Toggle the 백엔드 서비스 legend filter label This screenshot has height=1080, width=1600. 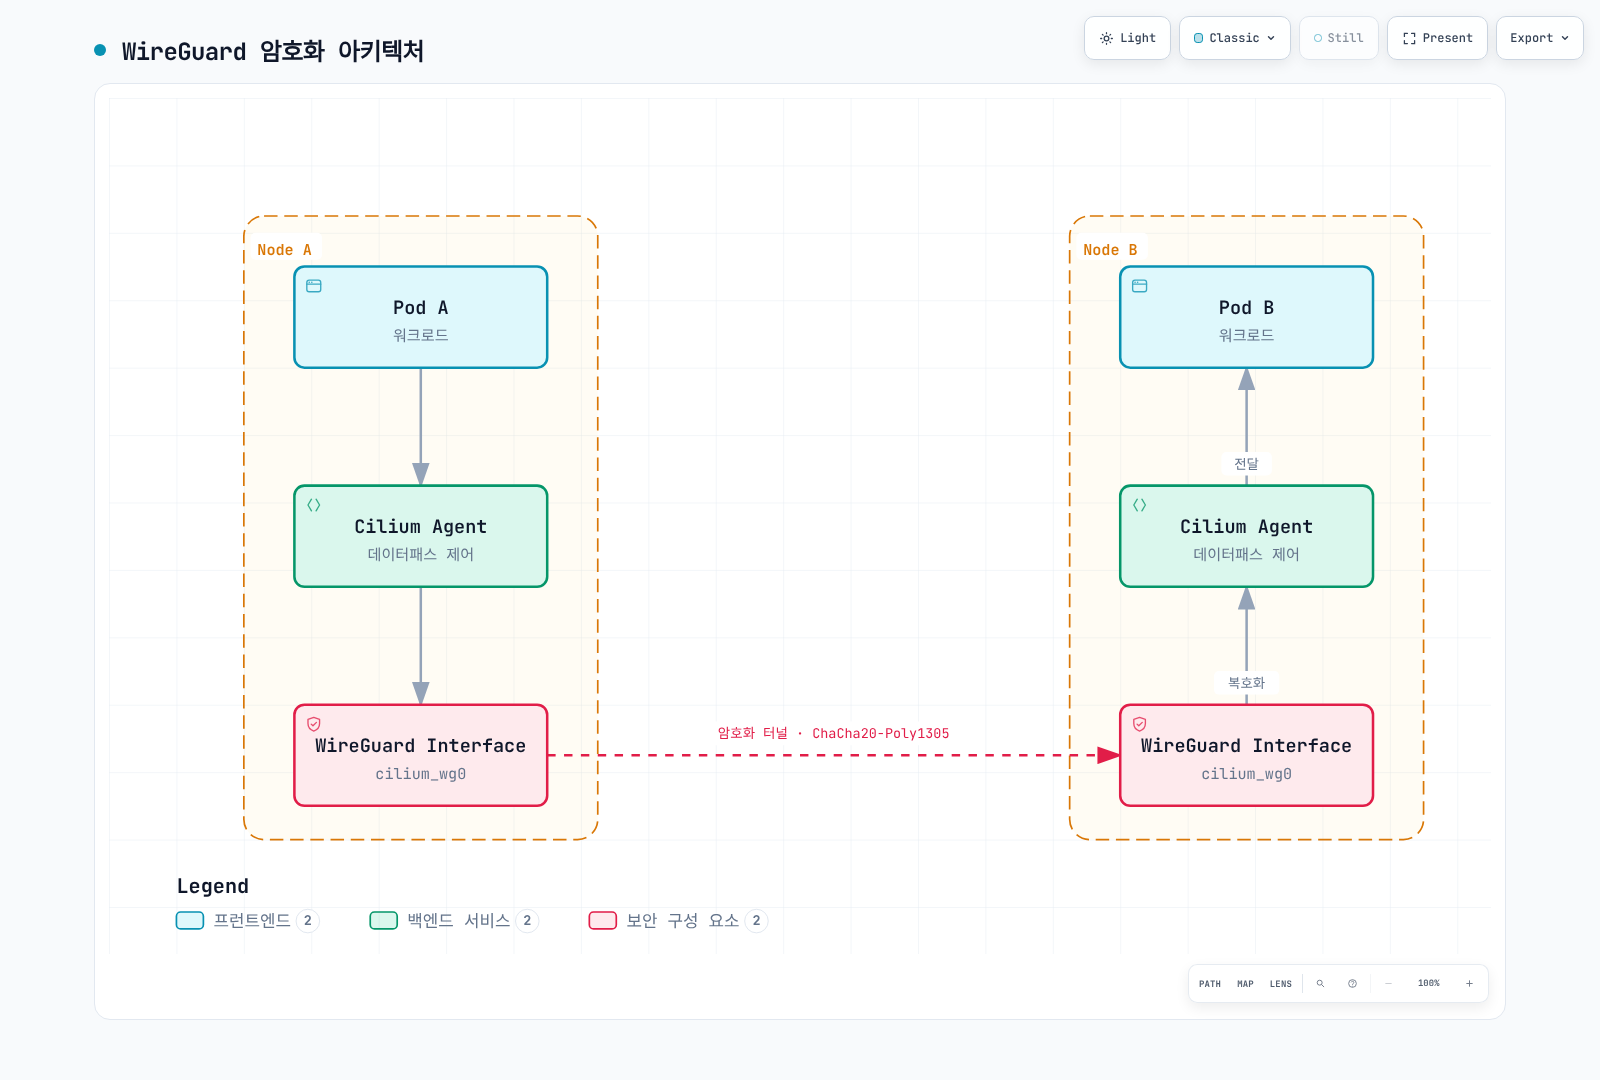pos(459,921)
